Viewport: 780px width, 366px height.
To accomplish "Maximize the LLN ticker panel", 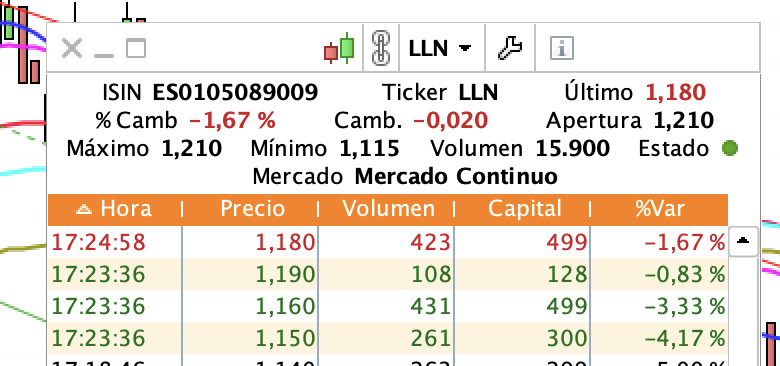I will 136,48.
